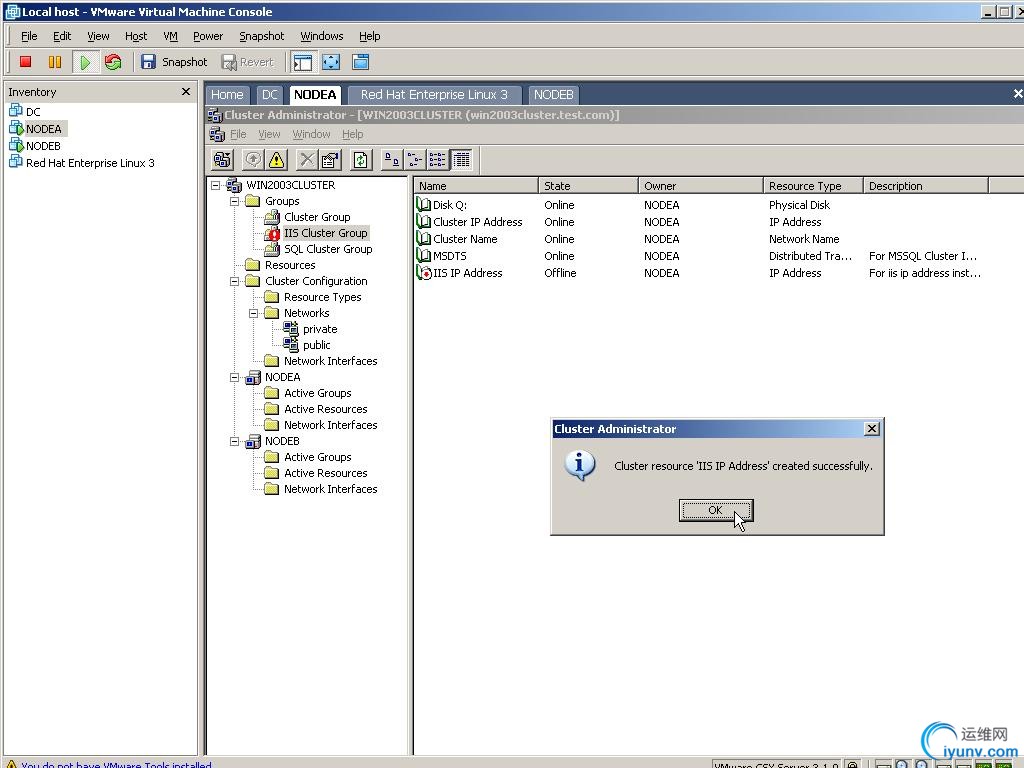The image size is (1024, 768).
Task: Switch to Large Icons view
Action: (391, 159)
